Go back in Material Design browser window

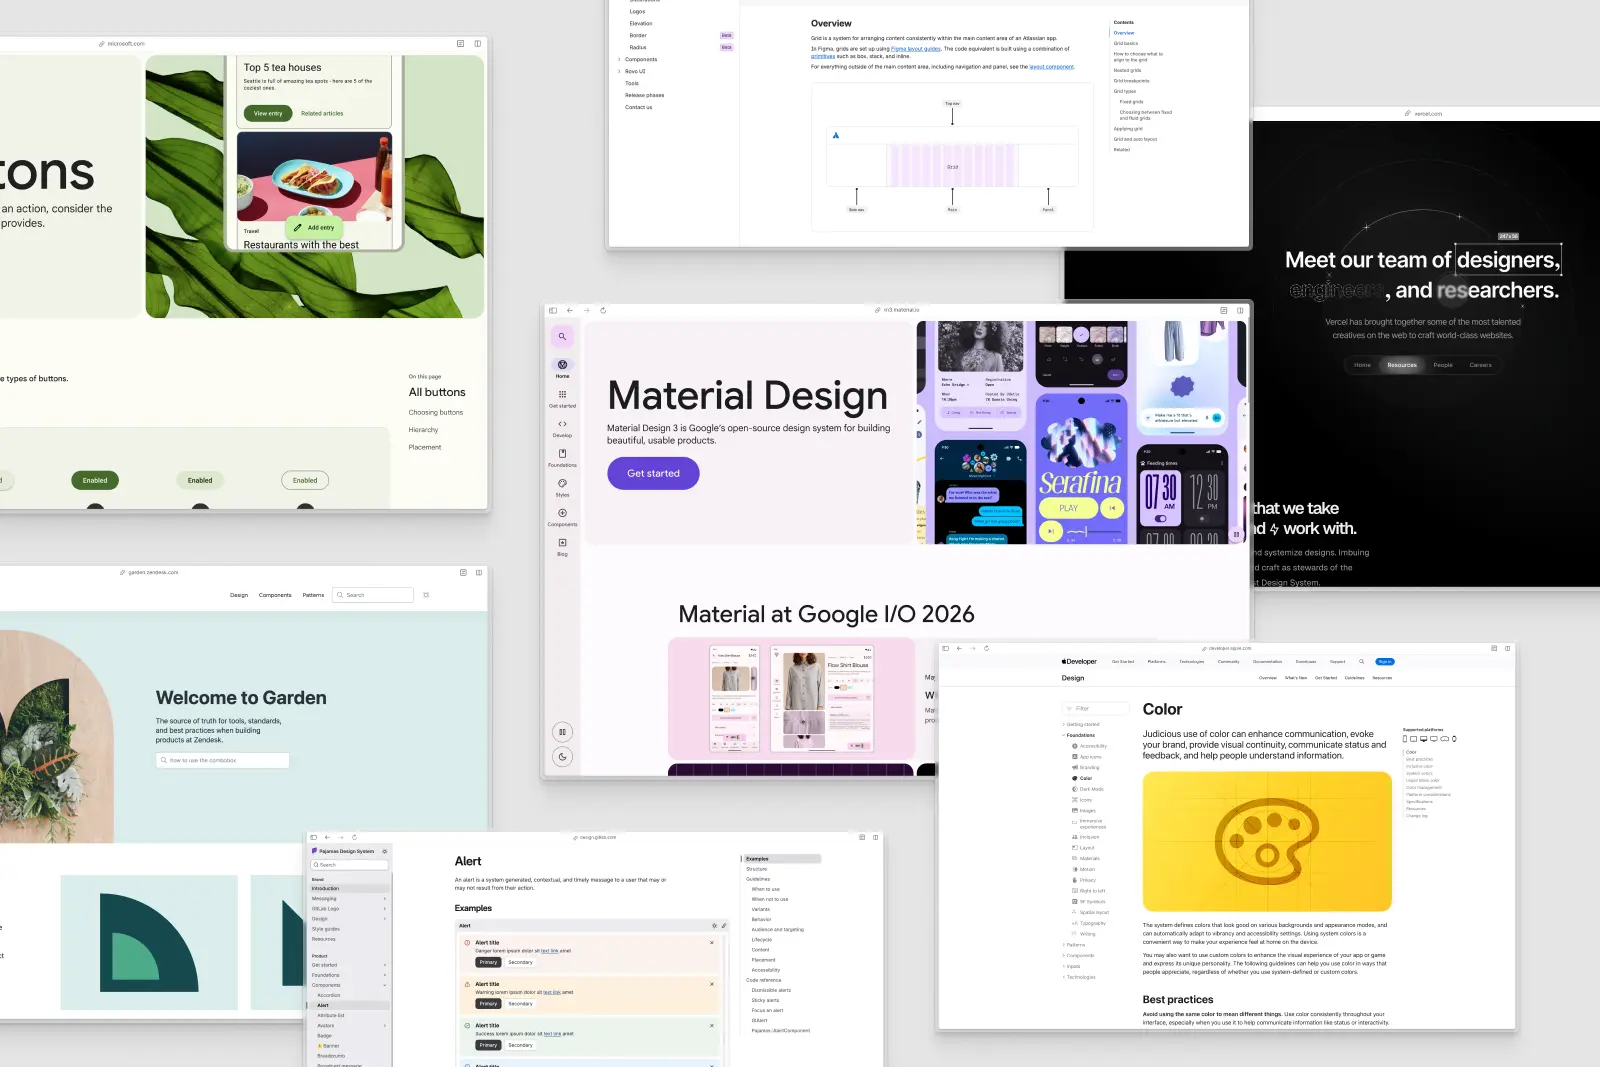pos(570,310)
